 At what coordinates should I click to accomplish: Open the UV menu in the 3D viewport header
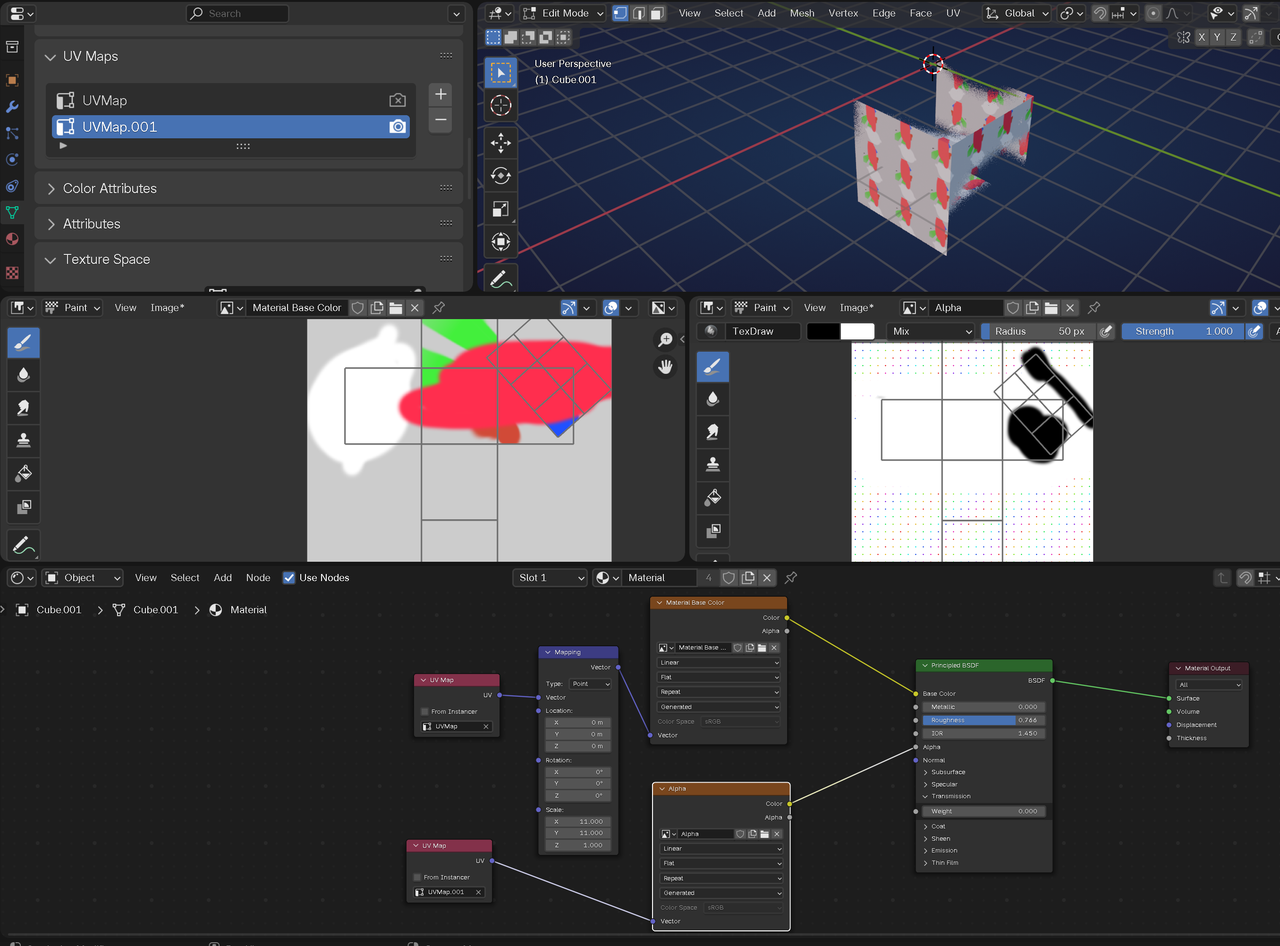click(x=953, y=13)
